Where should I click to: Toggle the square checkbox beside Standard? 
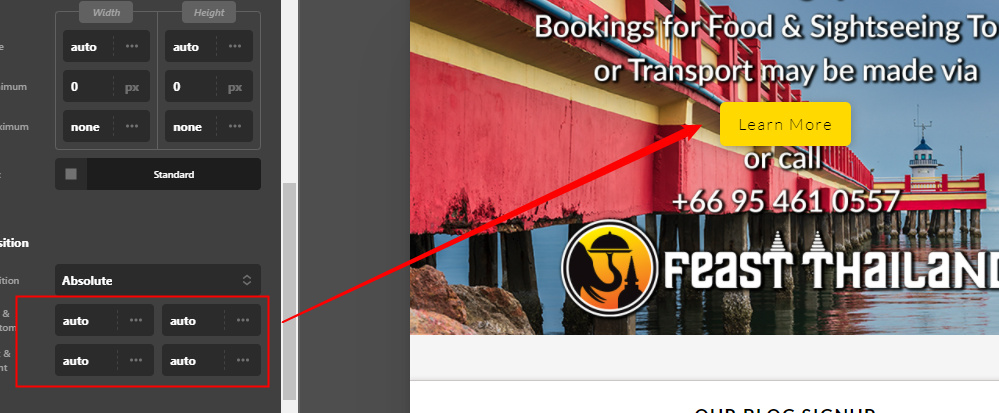click(x=71, y=174)
